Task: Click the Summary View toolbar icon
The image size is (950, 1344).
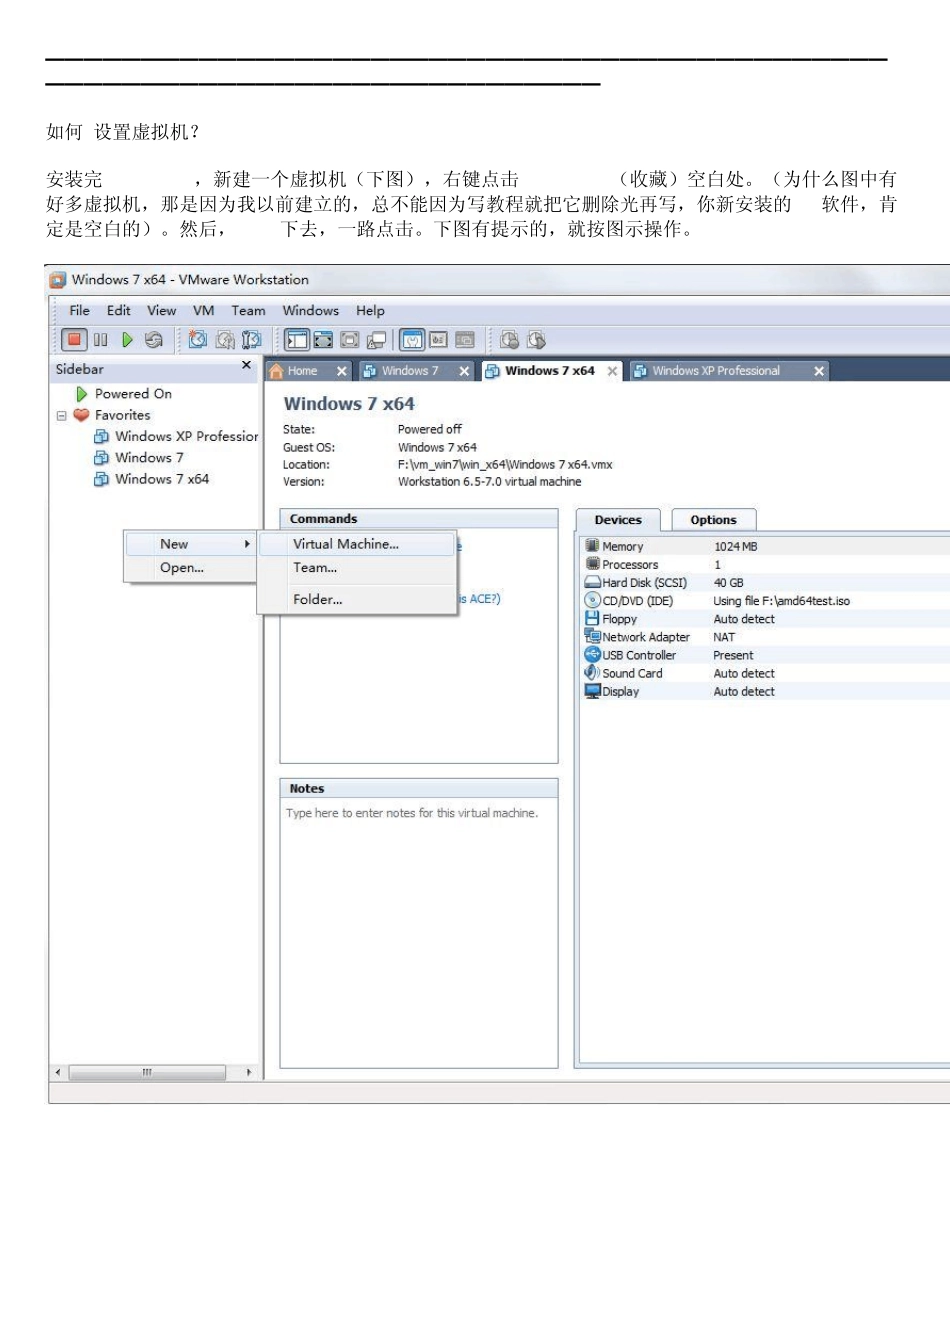Action: coord(412,340)
